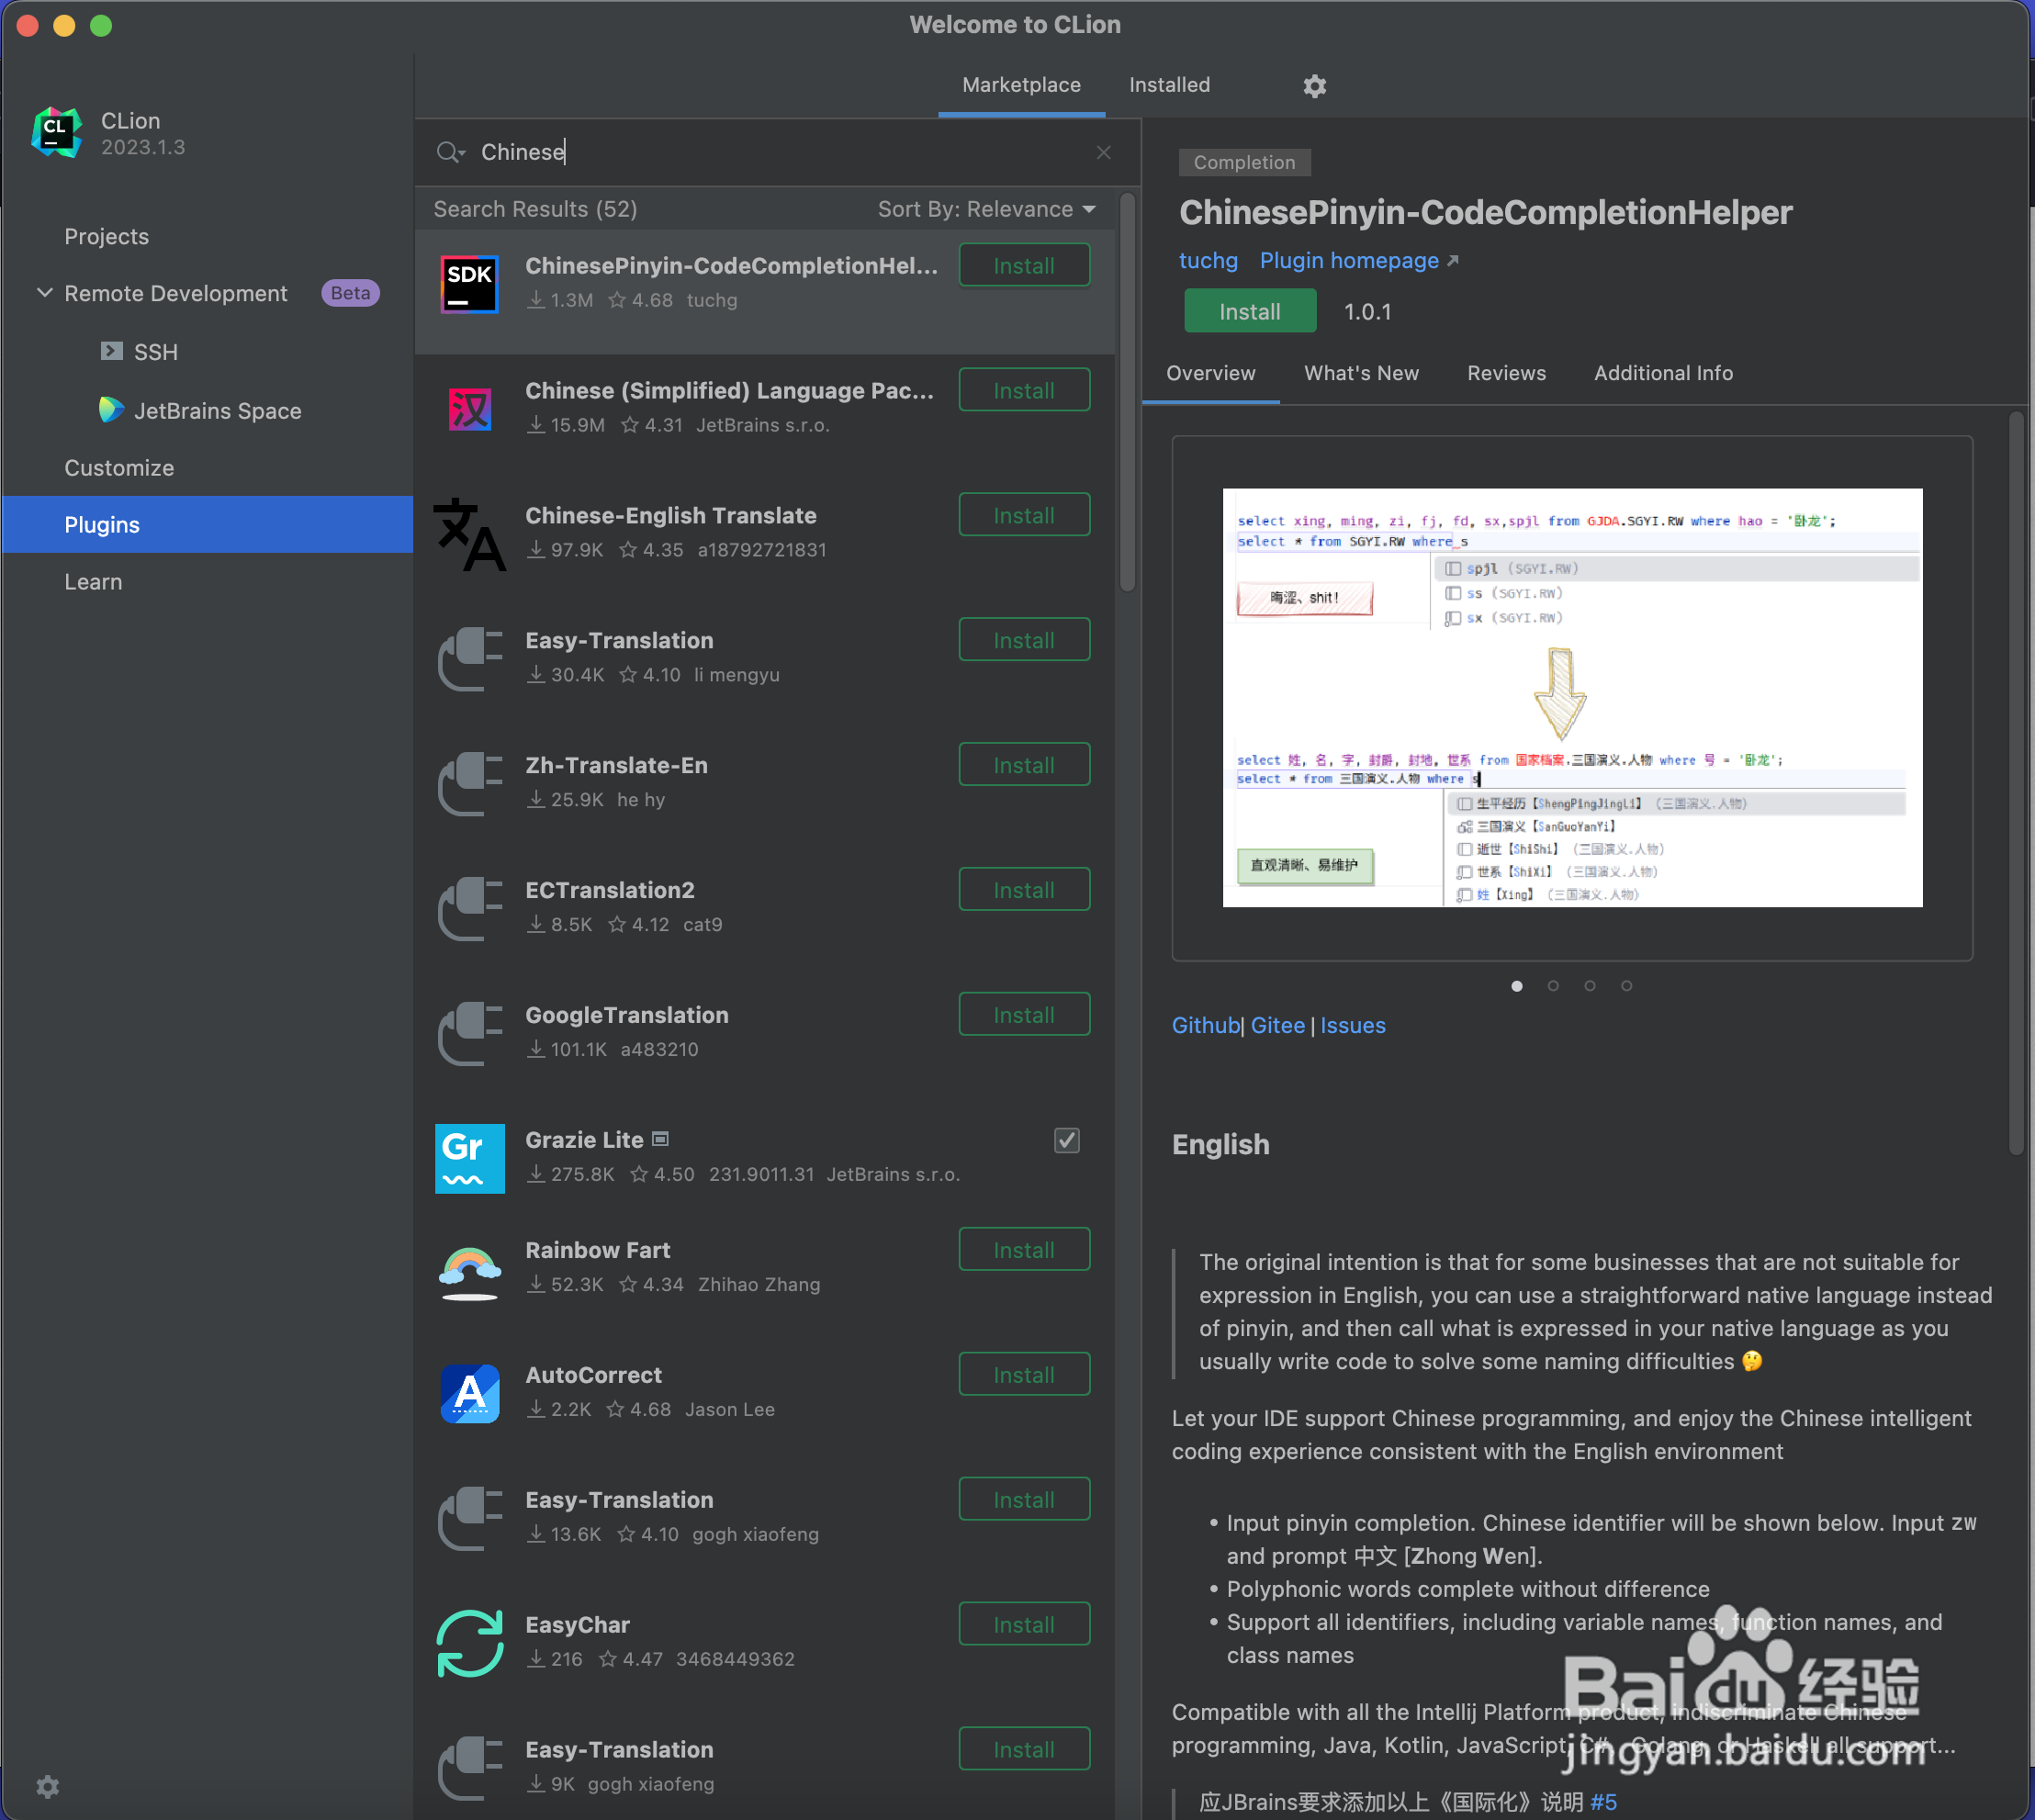Open the Issues link
Image resolution: width=2035 pixels, height=1820 pixels.
click(1352, 1025)
